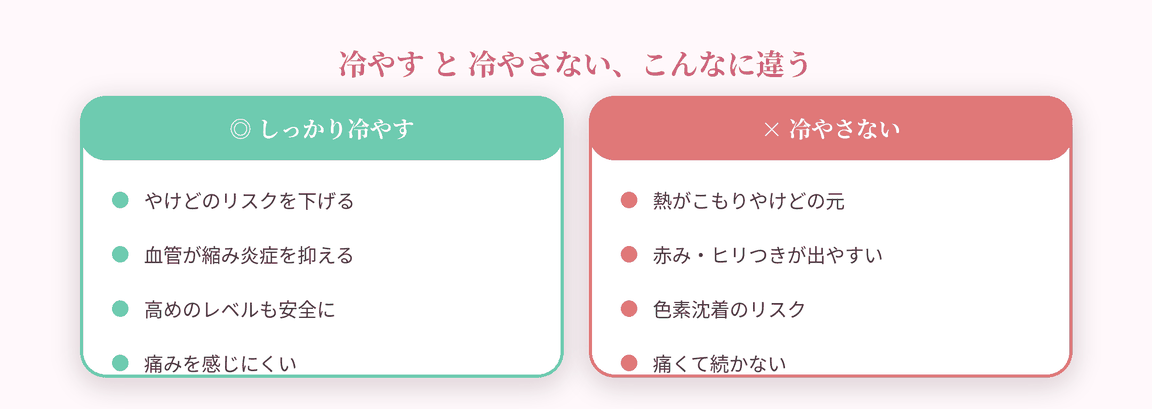Click the text 熱がこもりやけどの元
Screen dimensions: 1152x409
click(749, 200)
